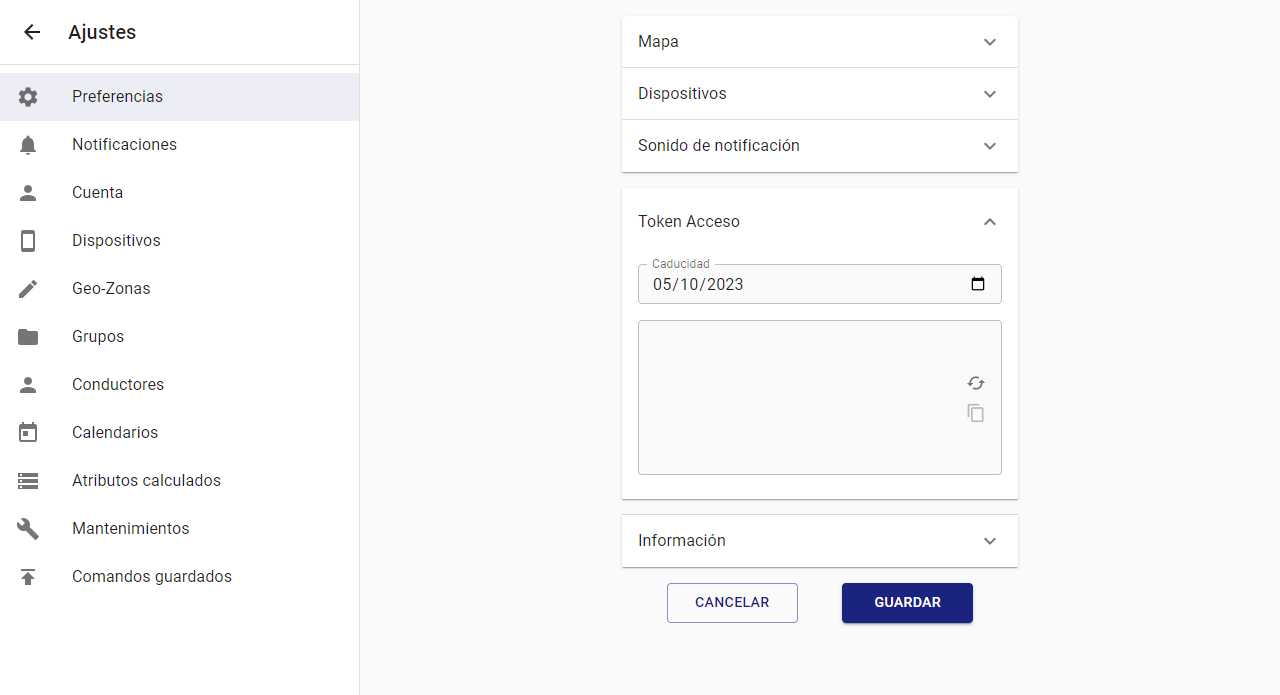Select Dispositivos in the sidebar menu
This screenshot has width=1280, height=695.
coord(180,241)
